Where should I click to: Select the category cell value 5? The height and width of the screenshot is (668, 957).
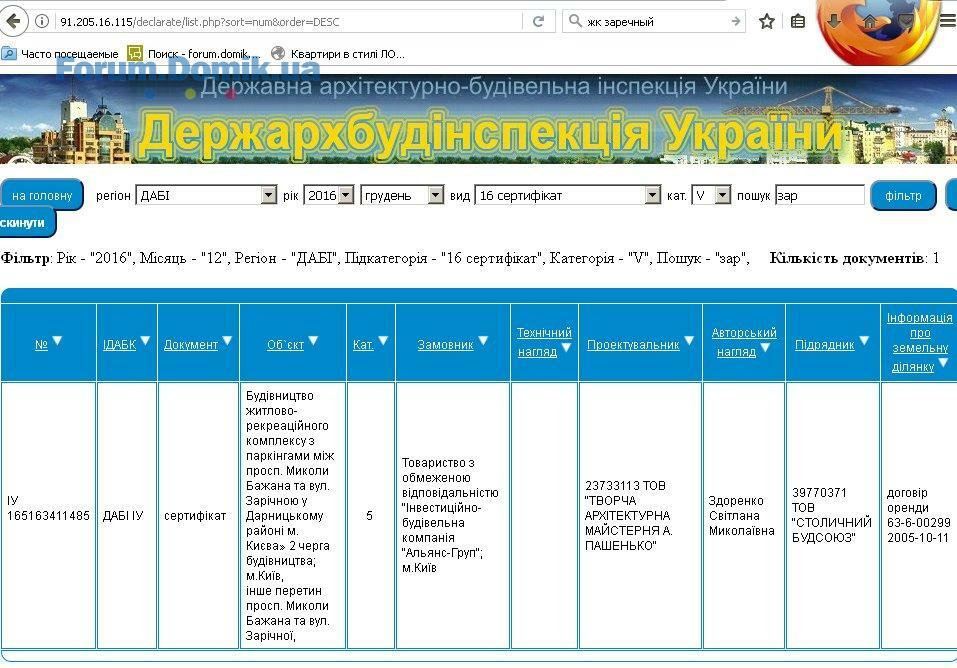pyautogui.click(x=369, y=516)
